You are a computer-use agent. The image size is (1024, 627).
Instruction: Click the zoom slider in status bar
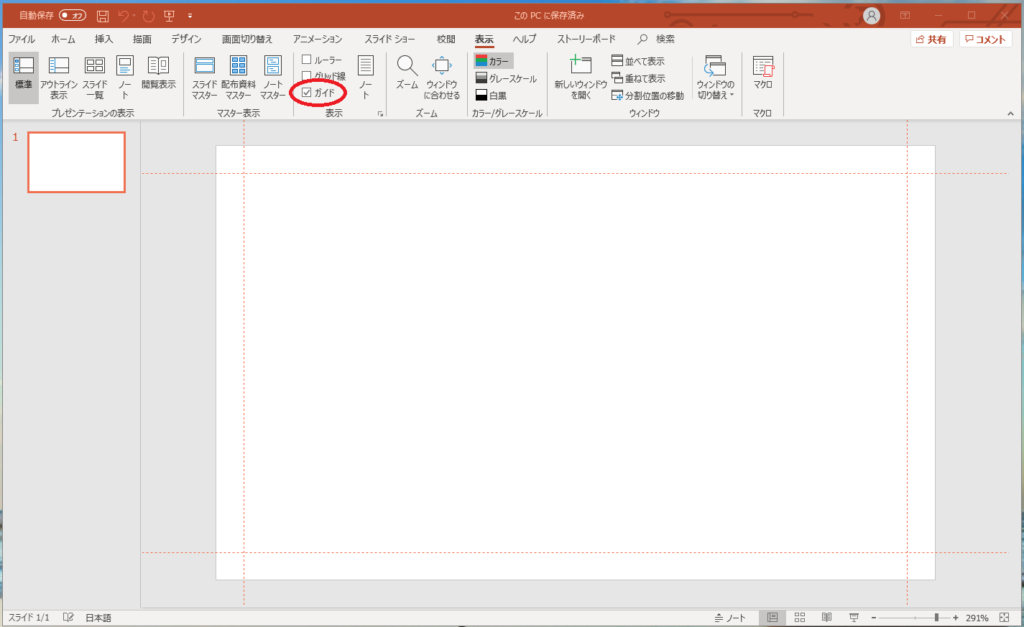935,618
